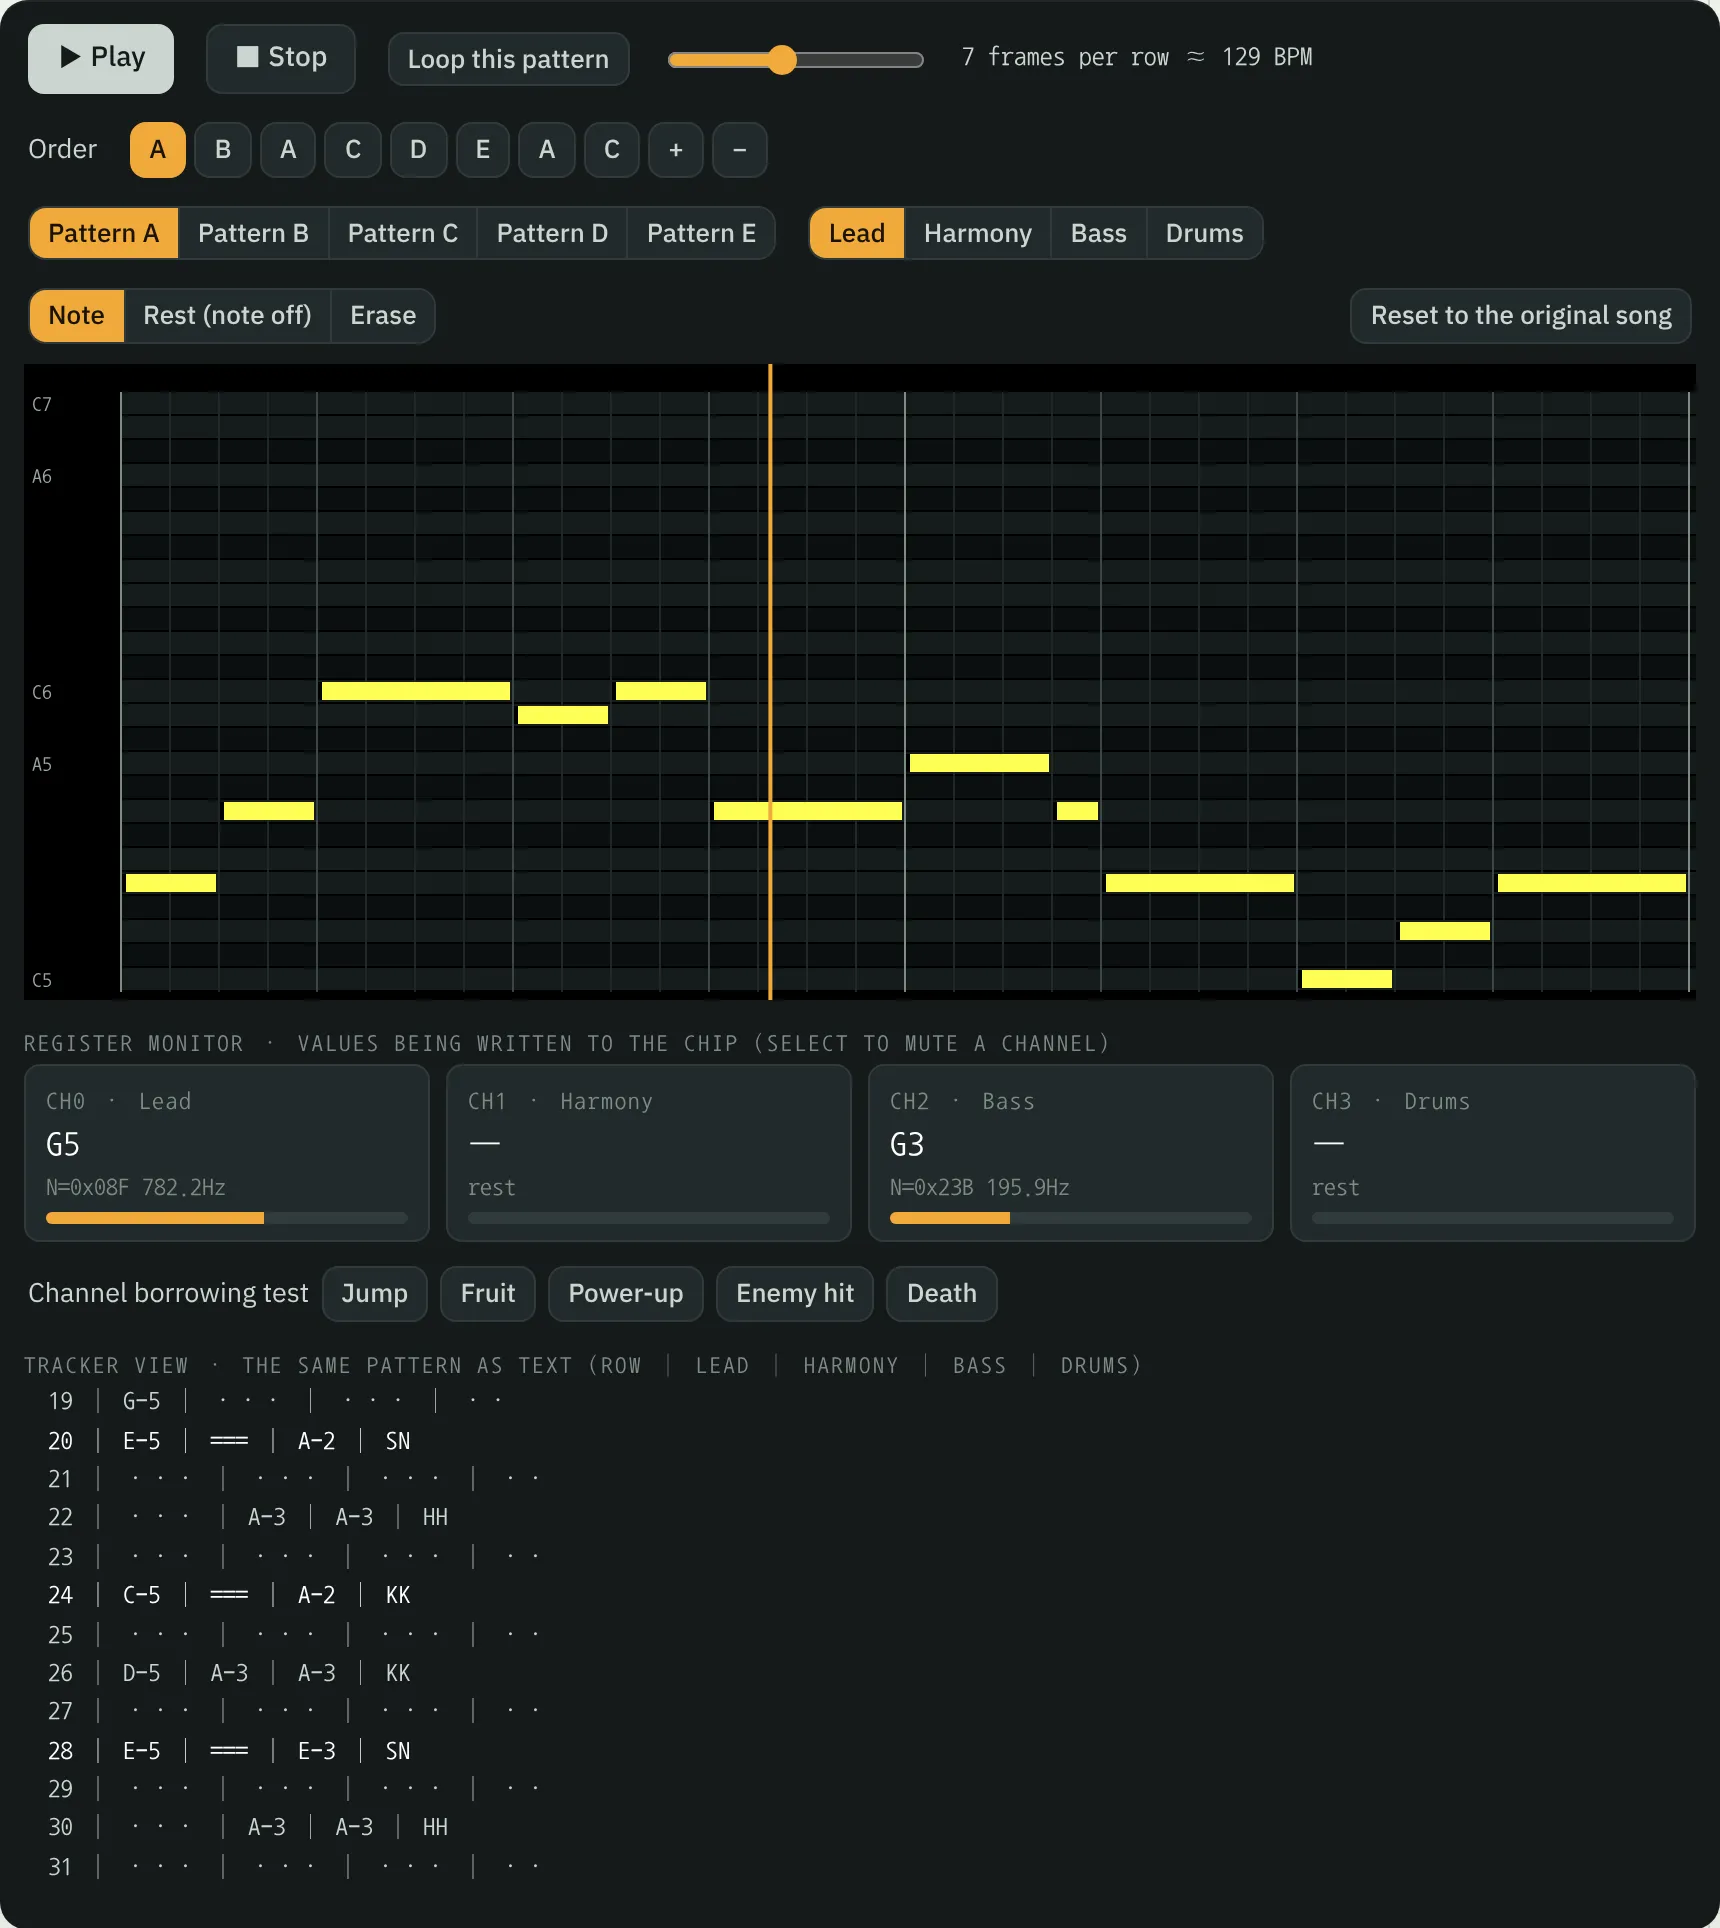
Task: Switch to the Pattern A tab
Action: (104, 233)
